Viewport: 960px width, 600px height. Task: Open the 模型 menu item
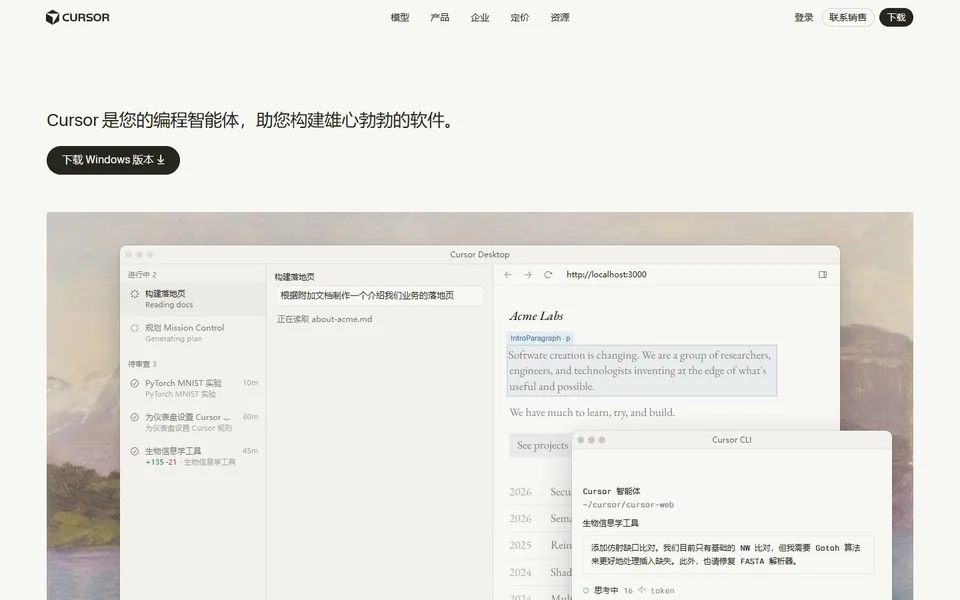coord(400,18)
